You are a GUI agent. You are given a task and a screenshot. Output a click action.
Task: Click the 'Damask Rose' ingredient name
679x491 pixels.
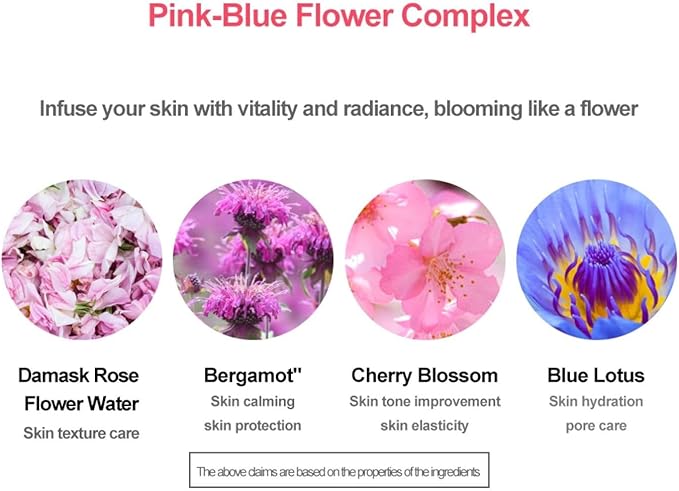79,377
